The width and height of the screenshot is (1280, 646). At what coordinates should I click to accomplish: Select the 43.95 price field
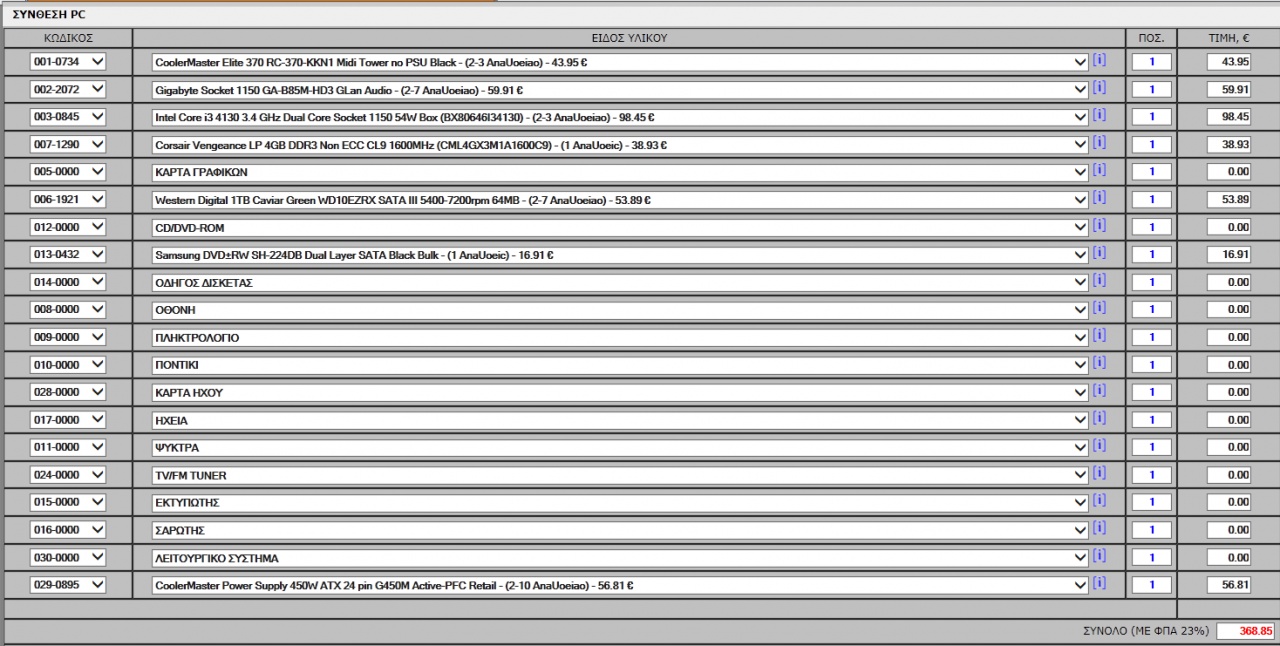point(1229,62)
